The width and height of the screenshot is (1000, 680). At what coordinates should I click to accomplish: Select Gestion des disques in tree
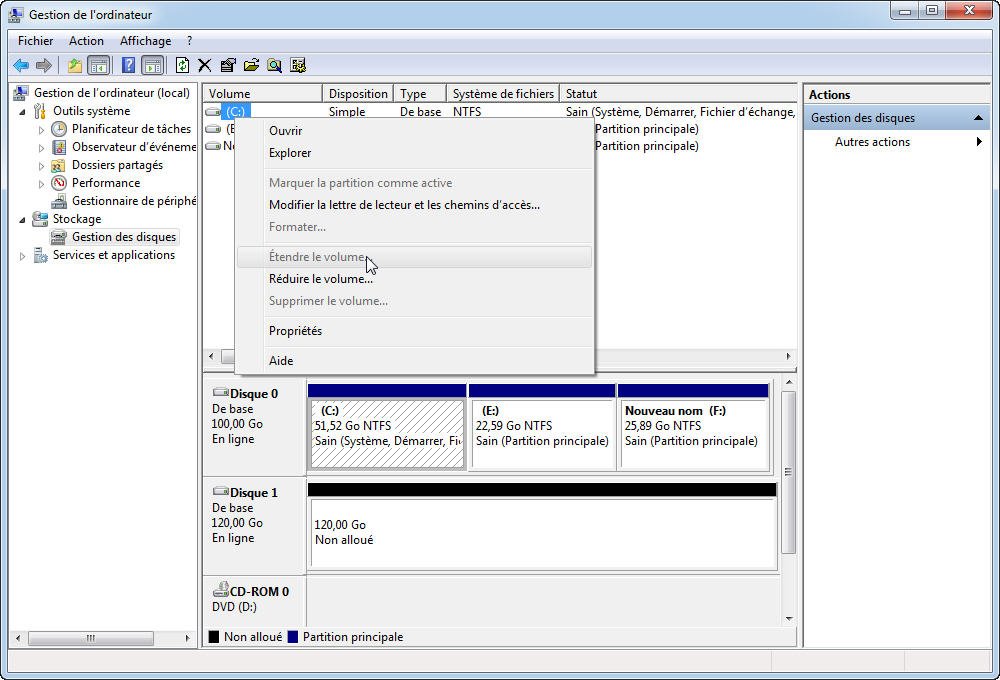[x=124, y=237]
